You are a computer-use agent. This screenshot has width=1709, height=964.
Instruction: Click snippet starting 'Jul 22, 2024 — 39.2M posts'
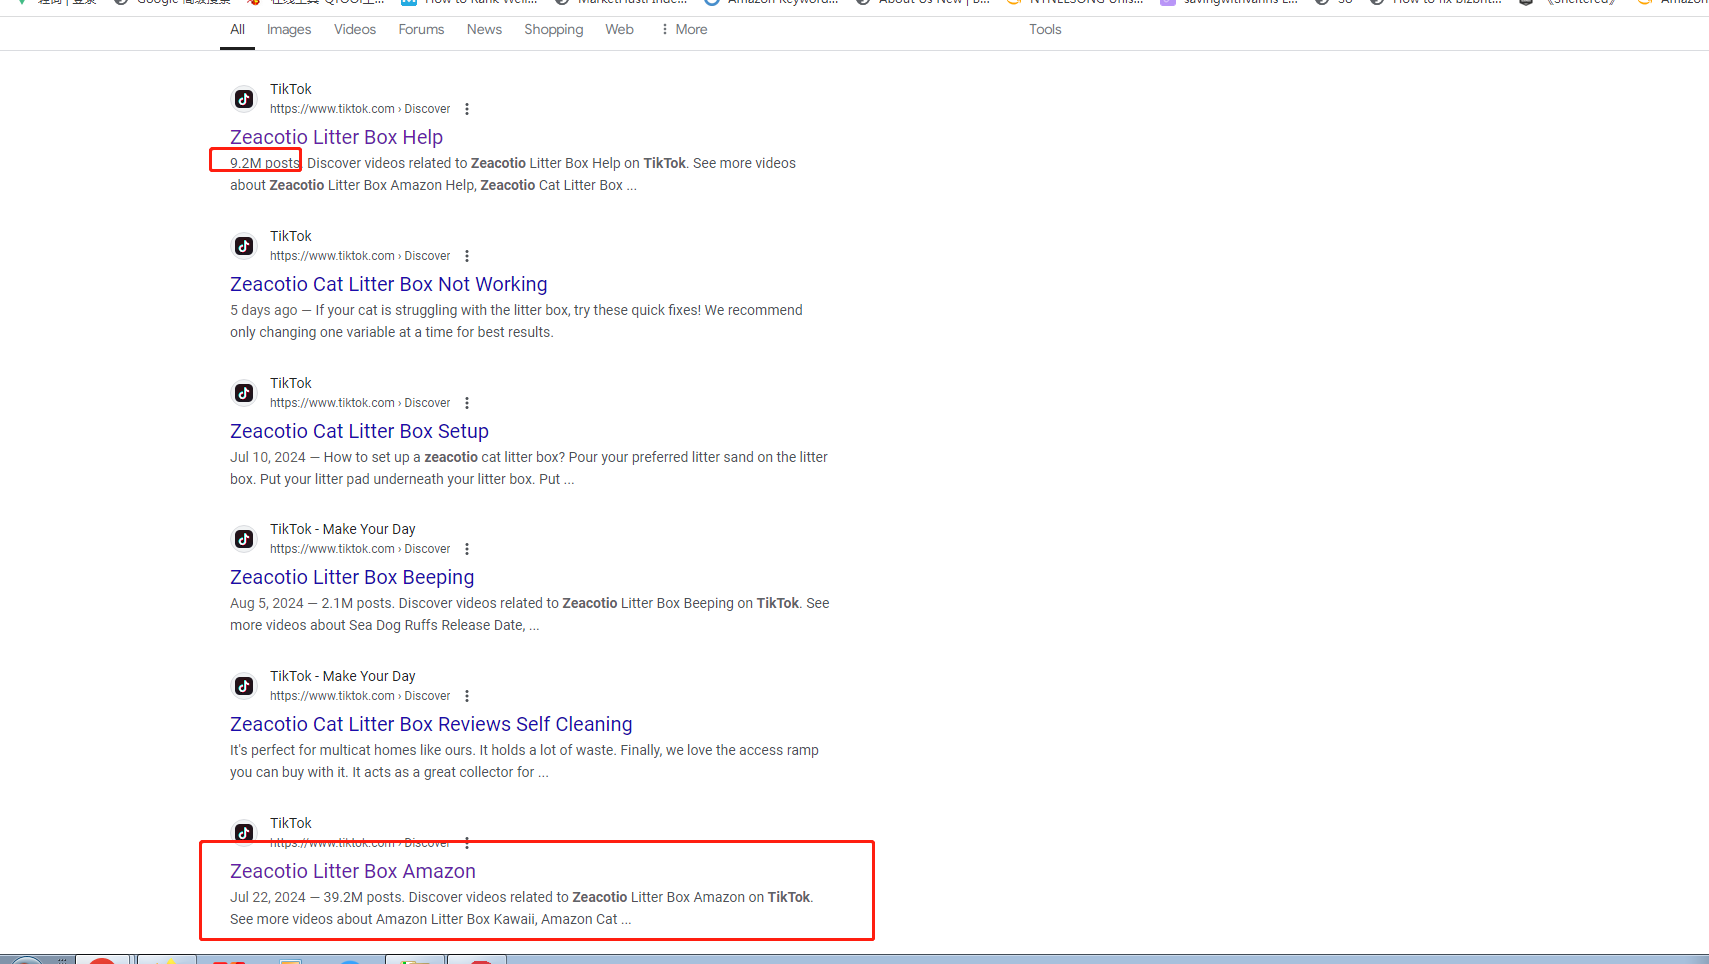(x=522, y=908)
